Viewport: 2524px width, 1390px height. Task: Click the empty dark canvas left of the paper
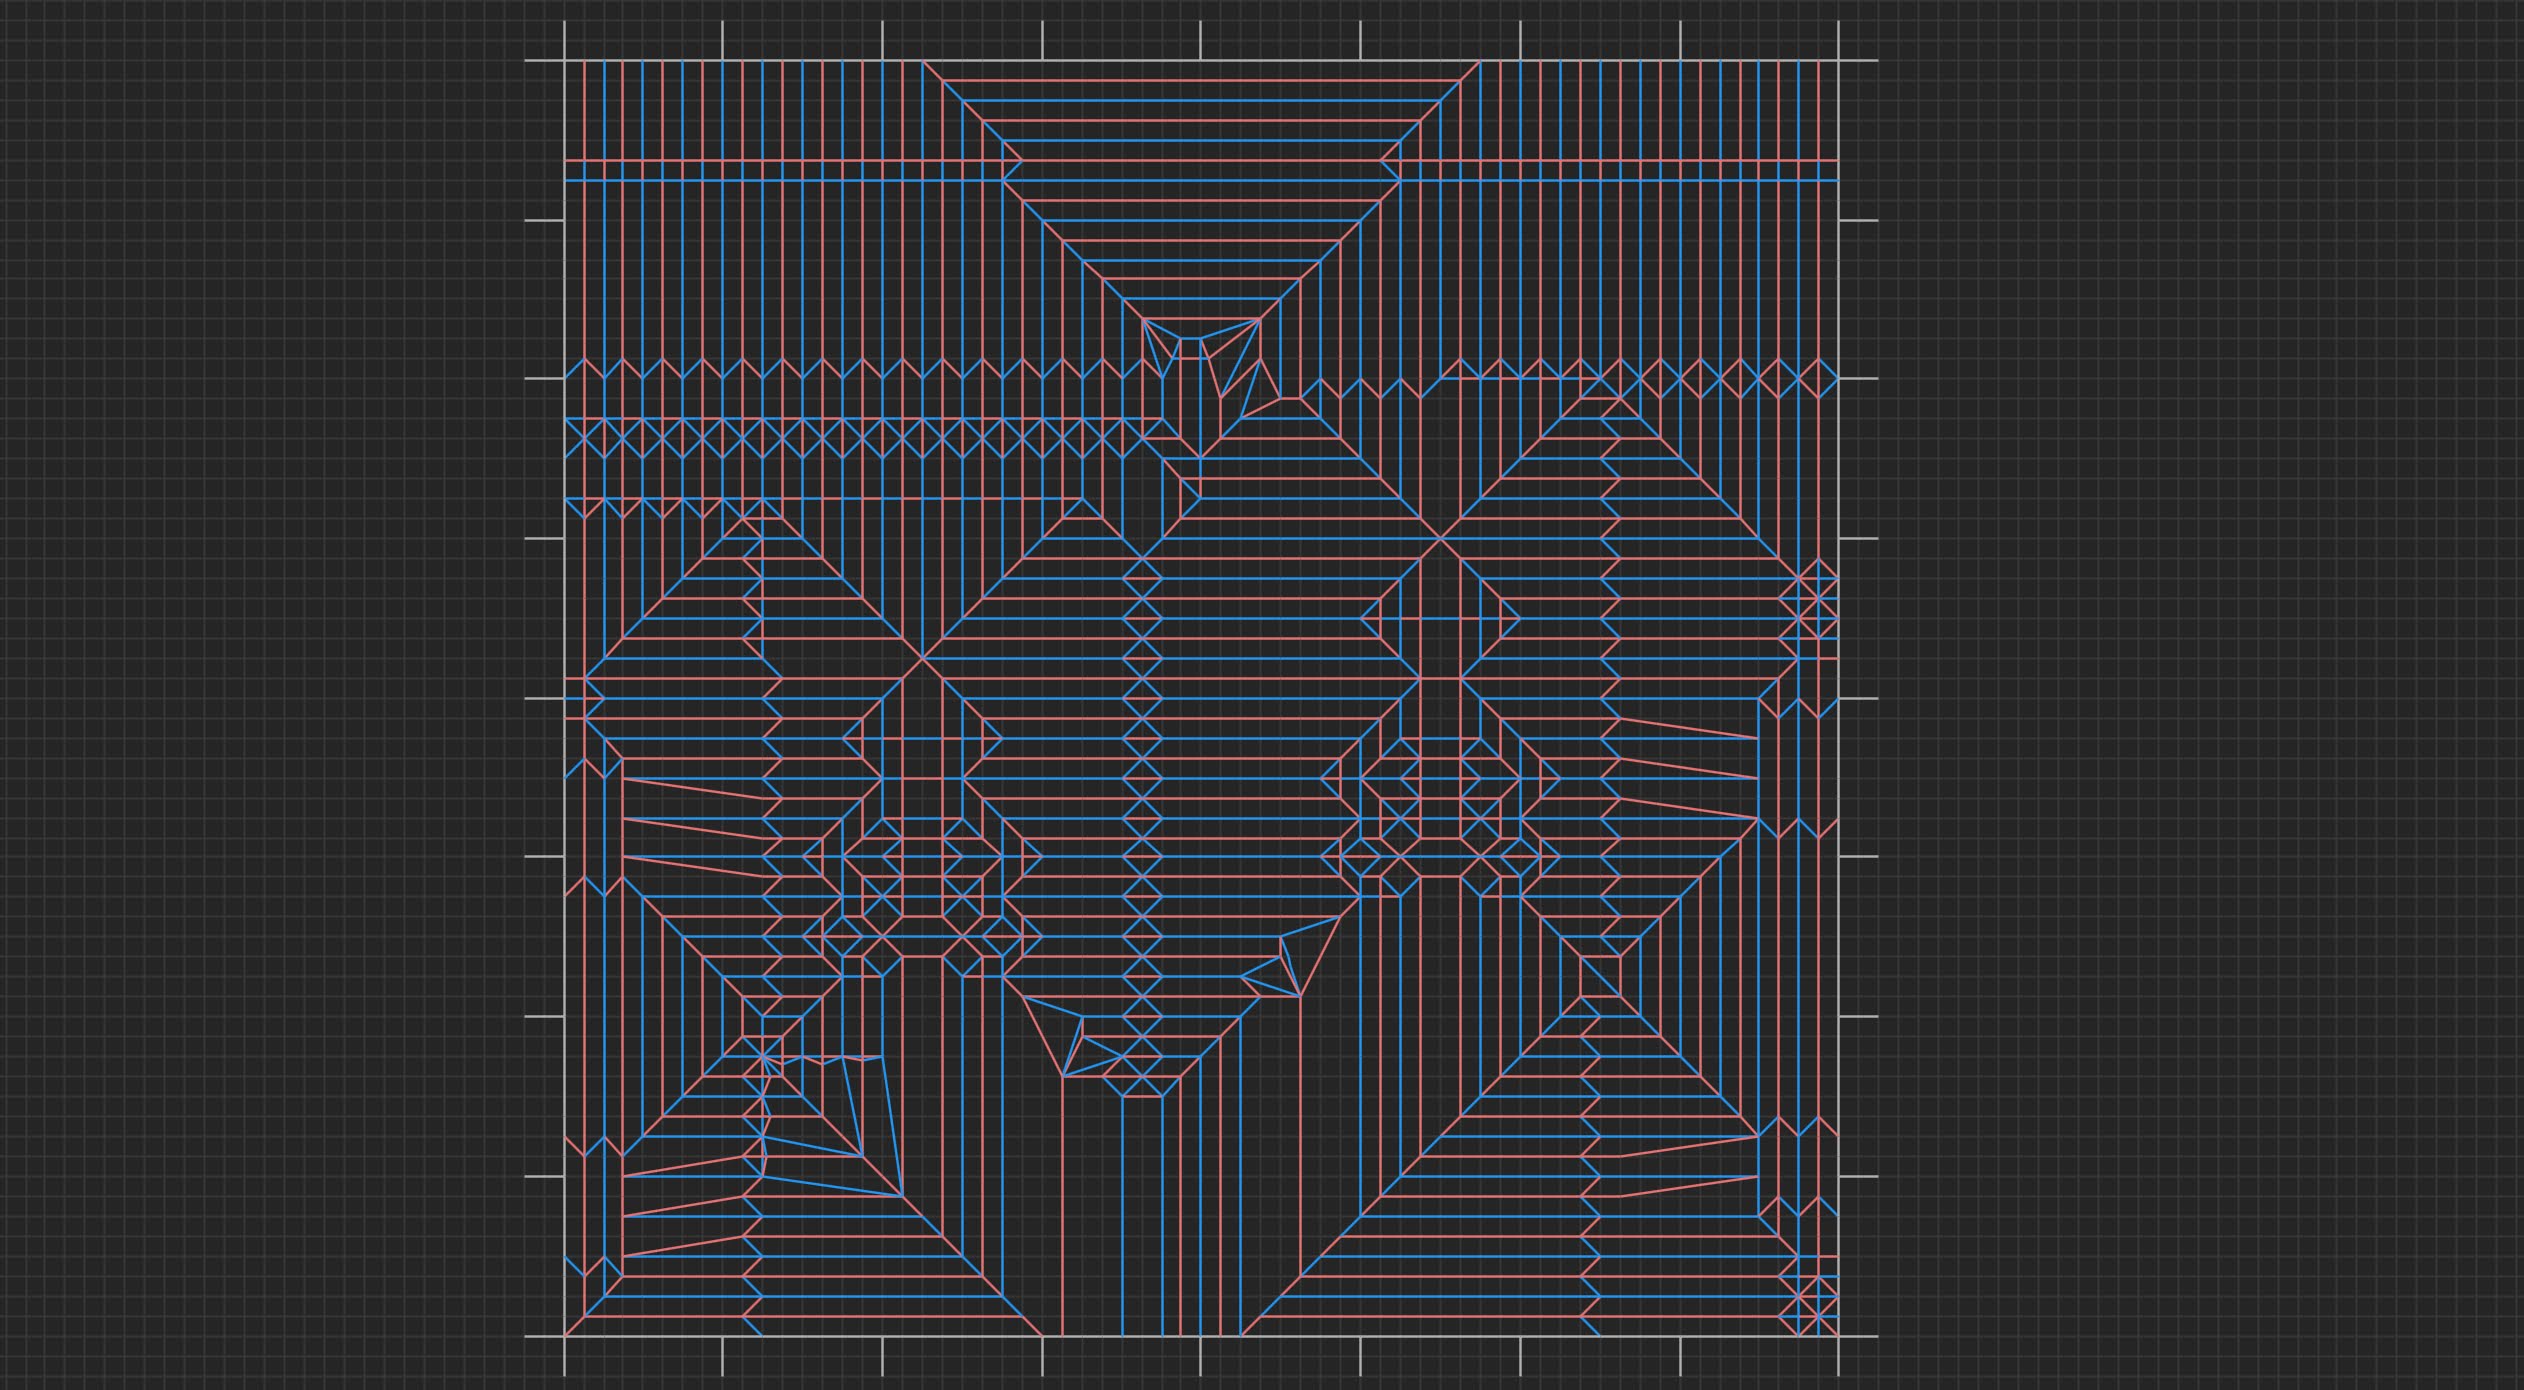click(270, 700)
